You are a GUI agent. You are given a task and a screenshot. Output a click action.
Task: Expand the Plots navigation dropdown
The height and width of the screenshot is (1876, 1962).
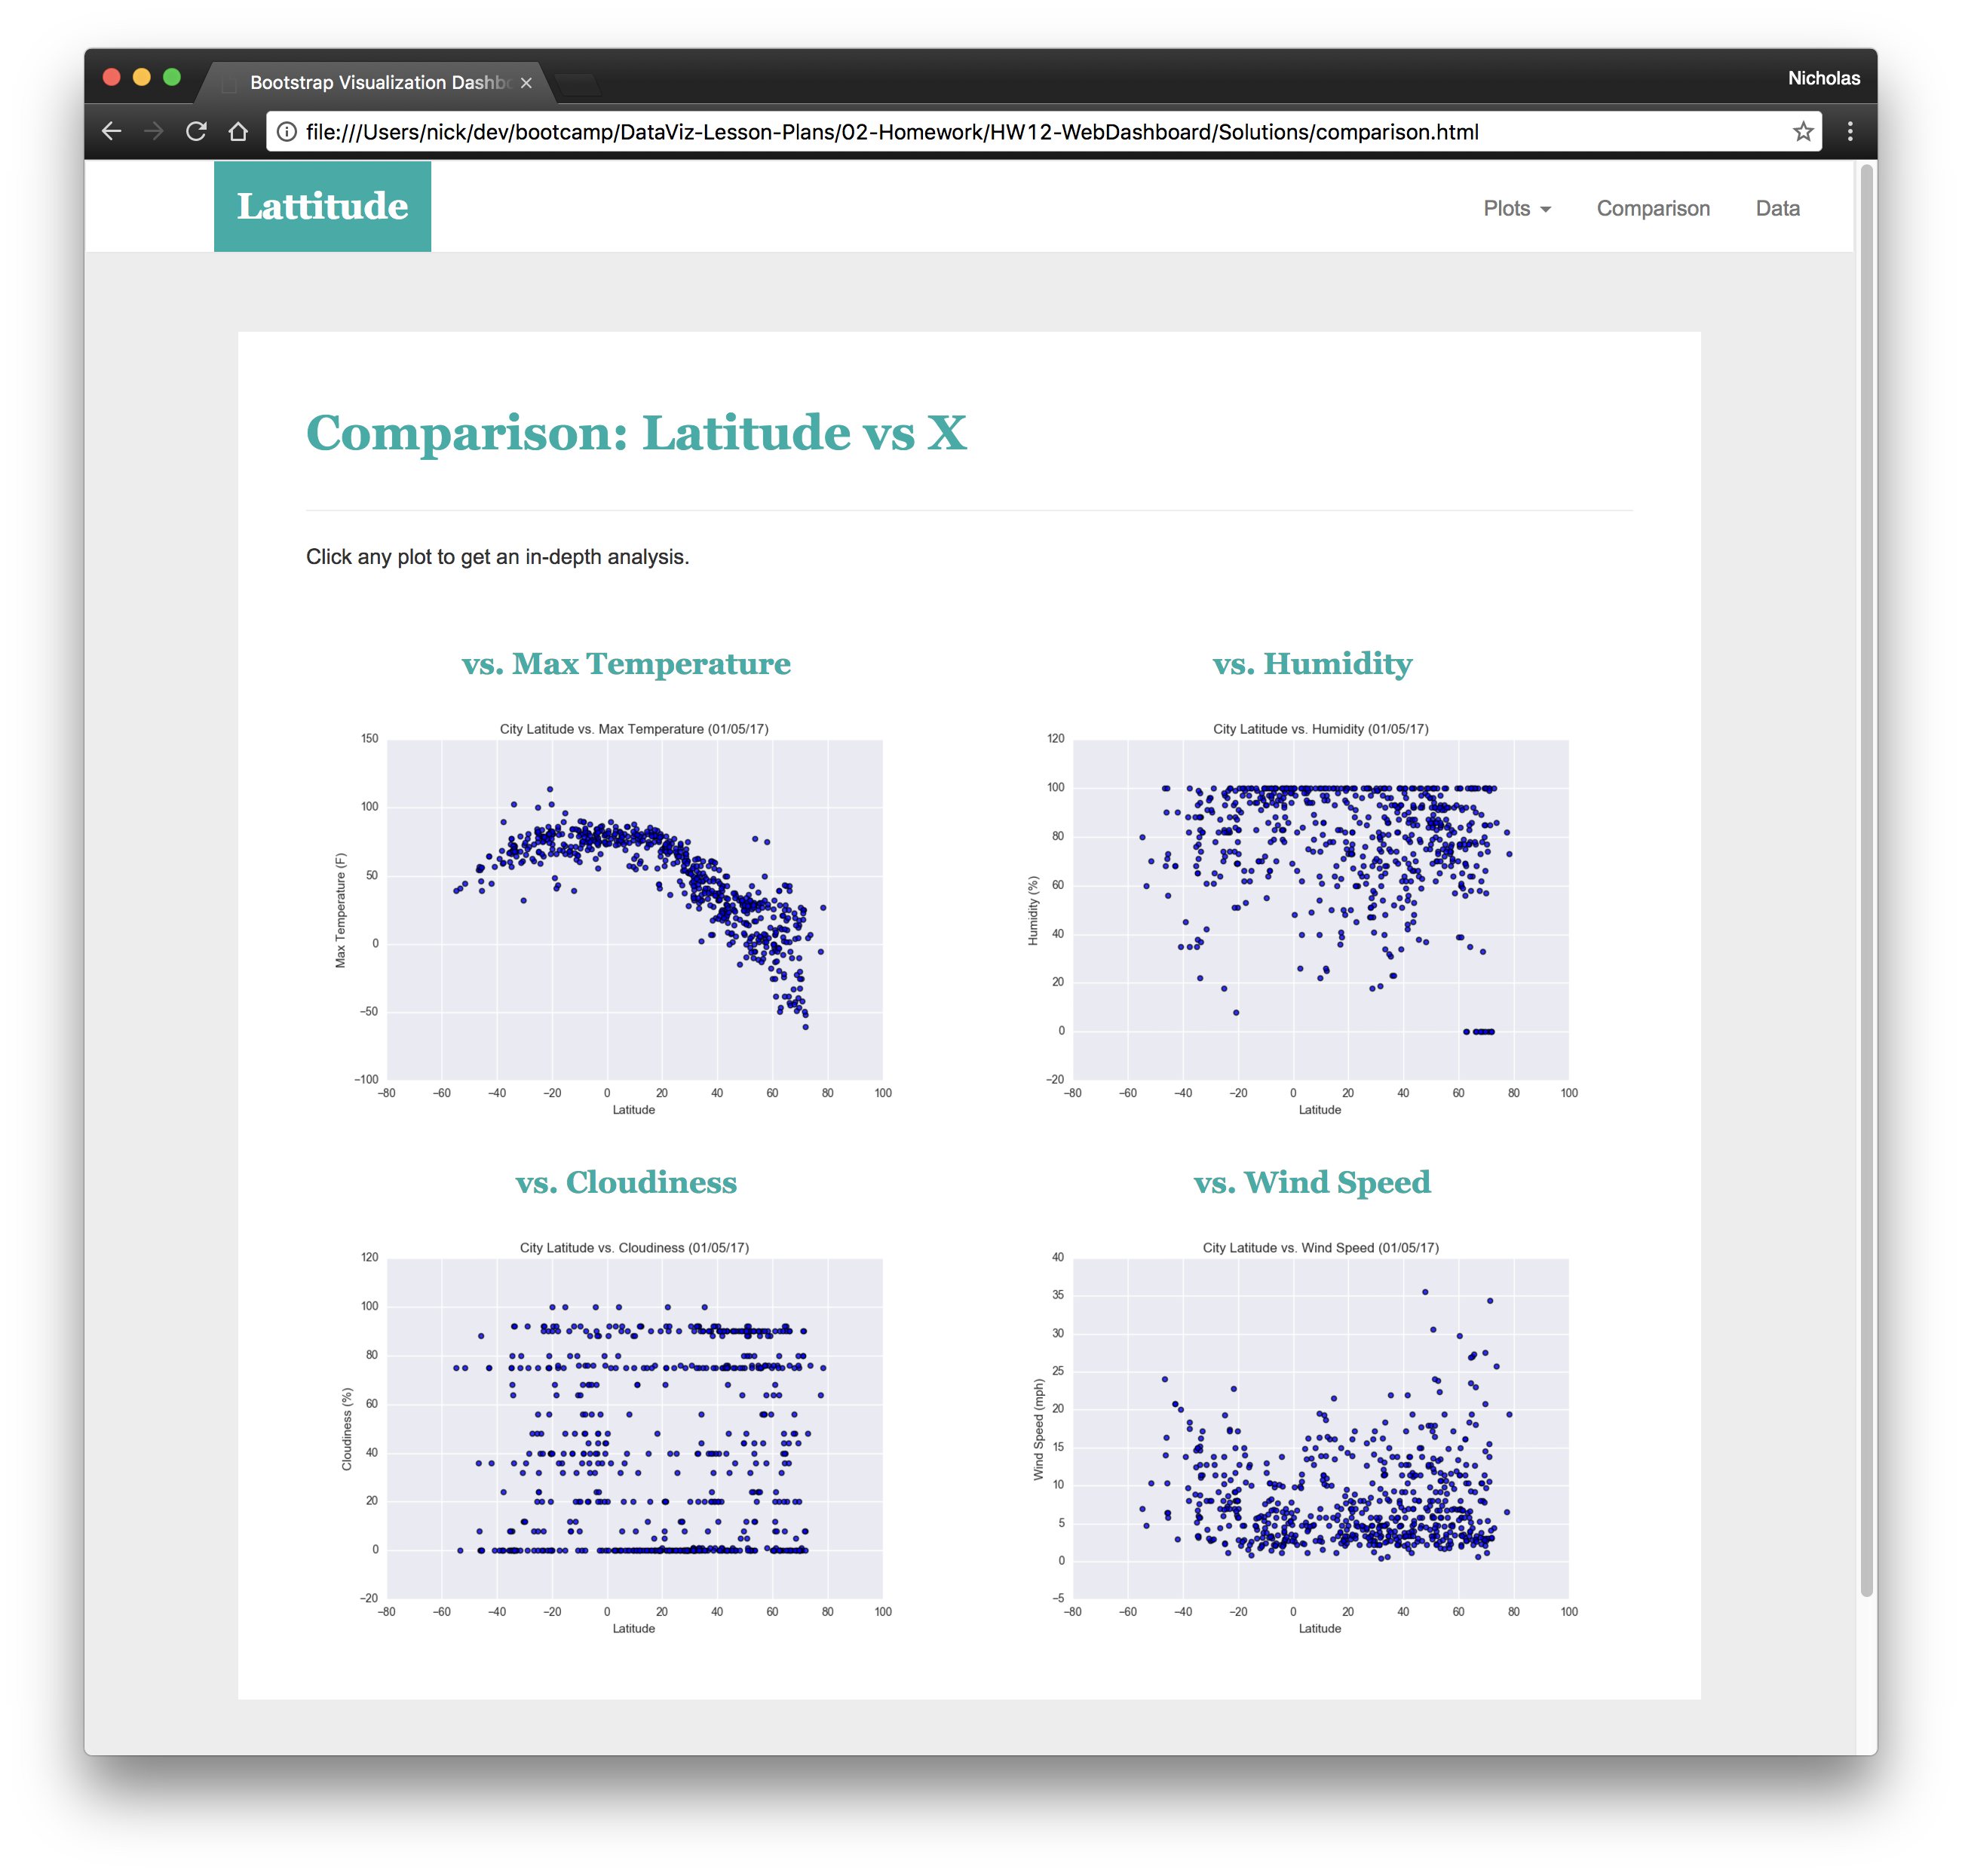(x=1513, y=207)
